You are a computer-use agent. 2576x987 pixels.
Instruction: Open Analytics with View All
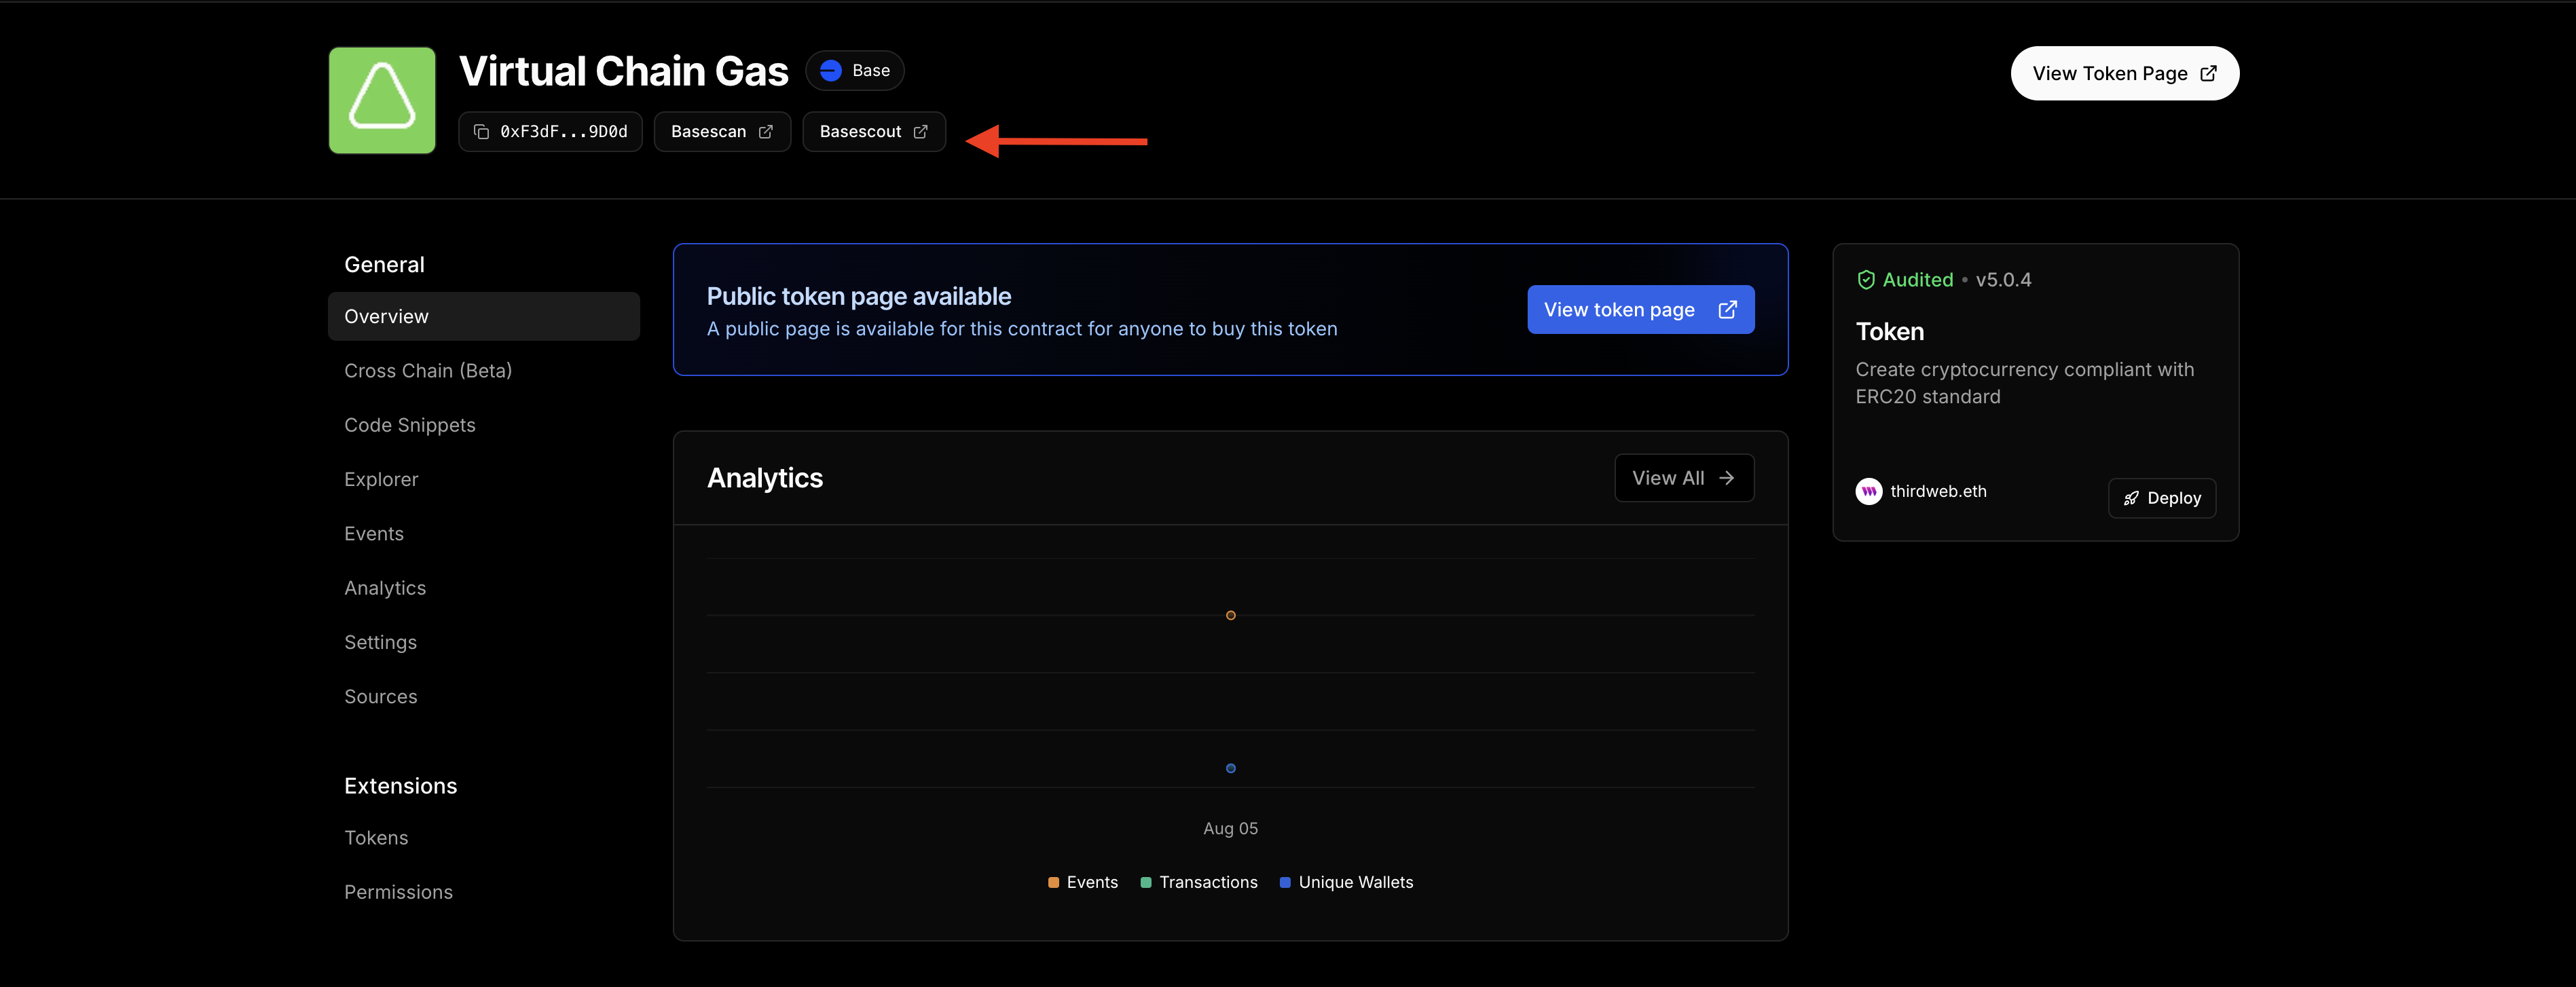point(1683,478)
